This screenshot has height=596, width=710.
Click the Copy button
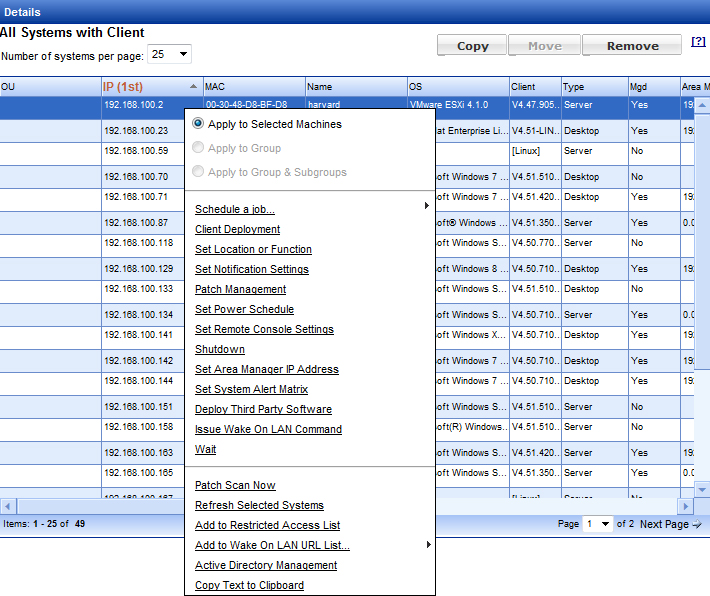(472, 46)
